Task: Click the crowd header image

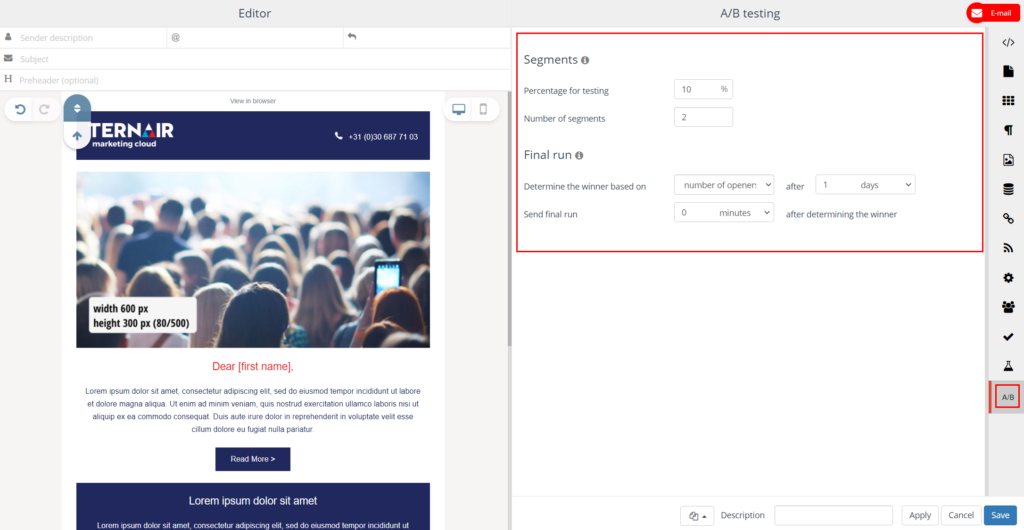Action: tap(253, 260)
